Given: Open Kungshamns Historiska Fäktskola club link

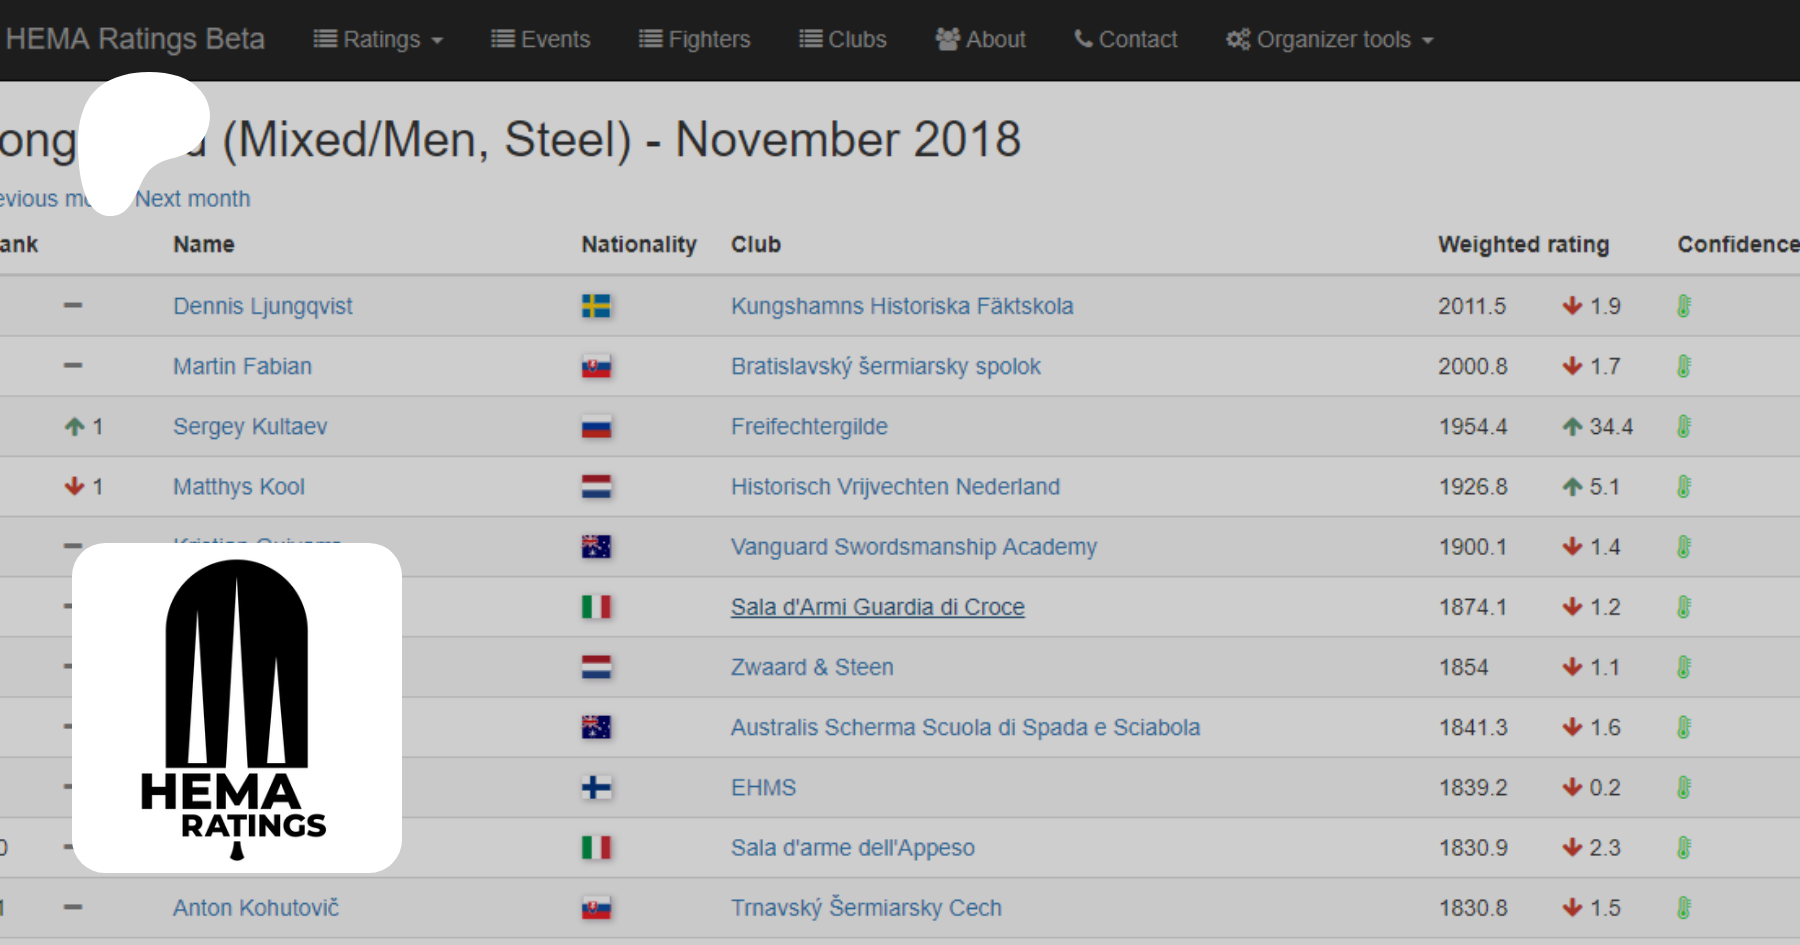Looking at the screenshot, I should point(902,306).
